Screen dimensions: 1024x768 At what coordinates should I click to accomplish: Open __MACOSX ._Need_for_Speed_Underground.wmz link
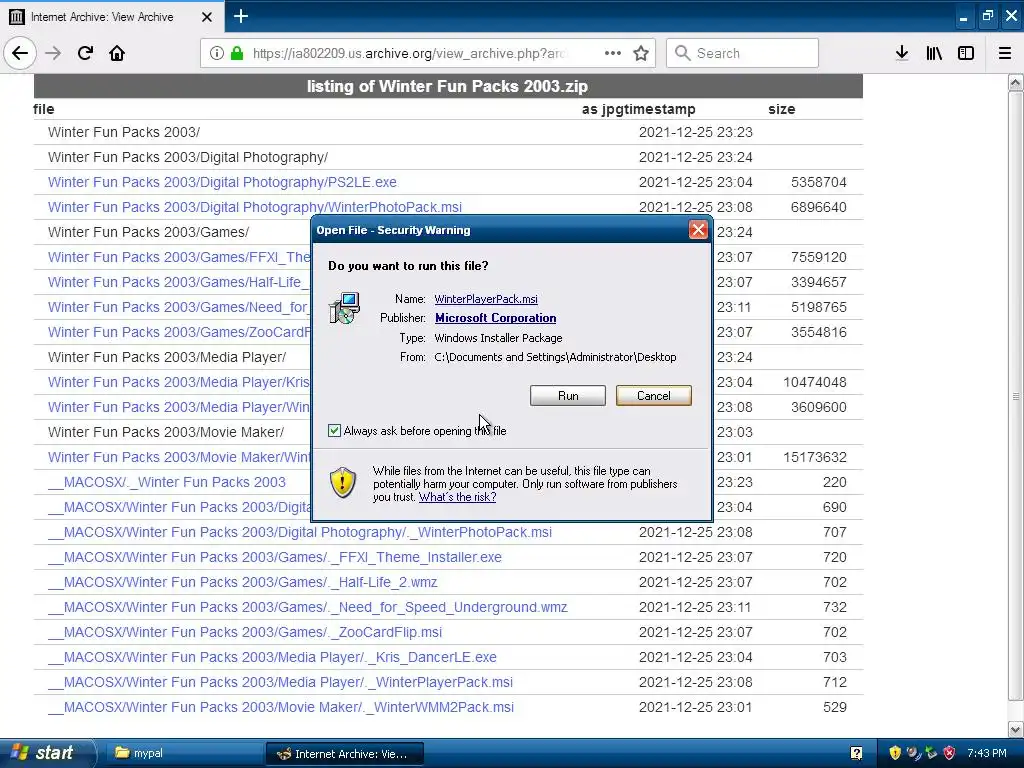[x=308, y=607]
